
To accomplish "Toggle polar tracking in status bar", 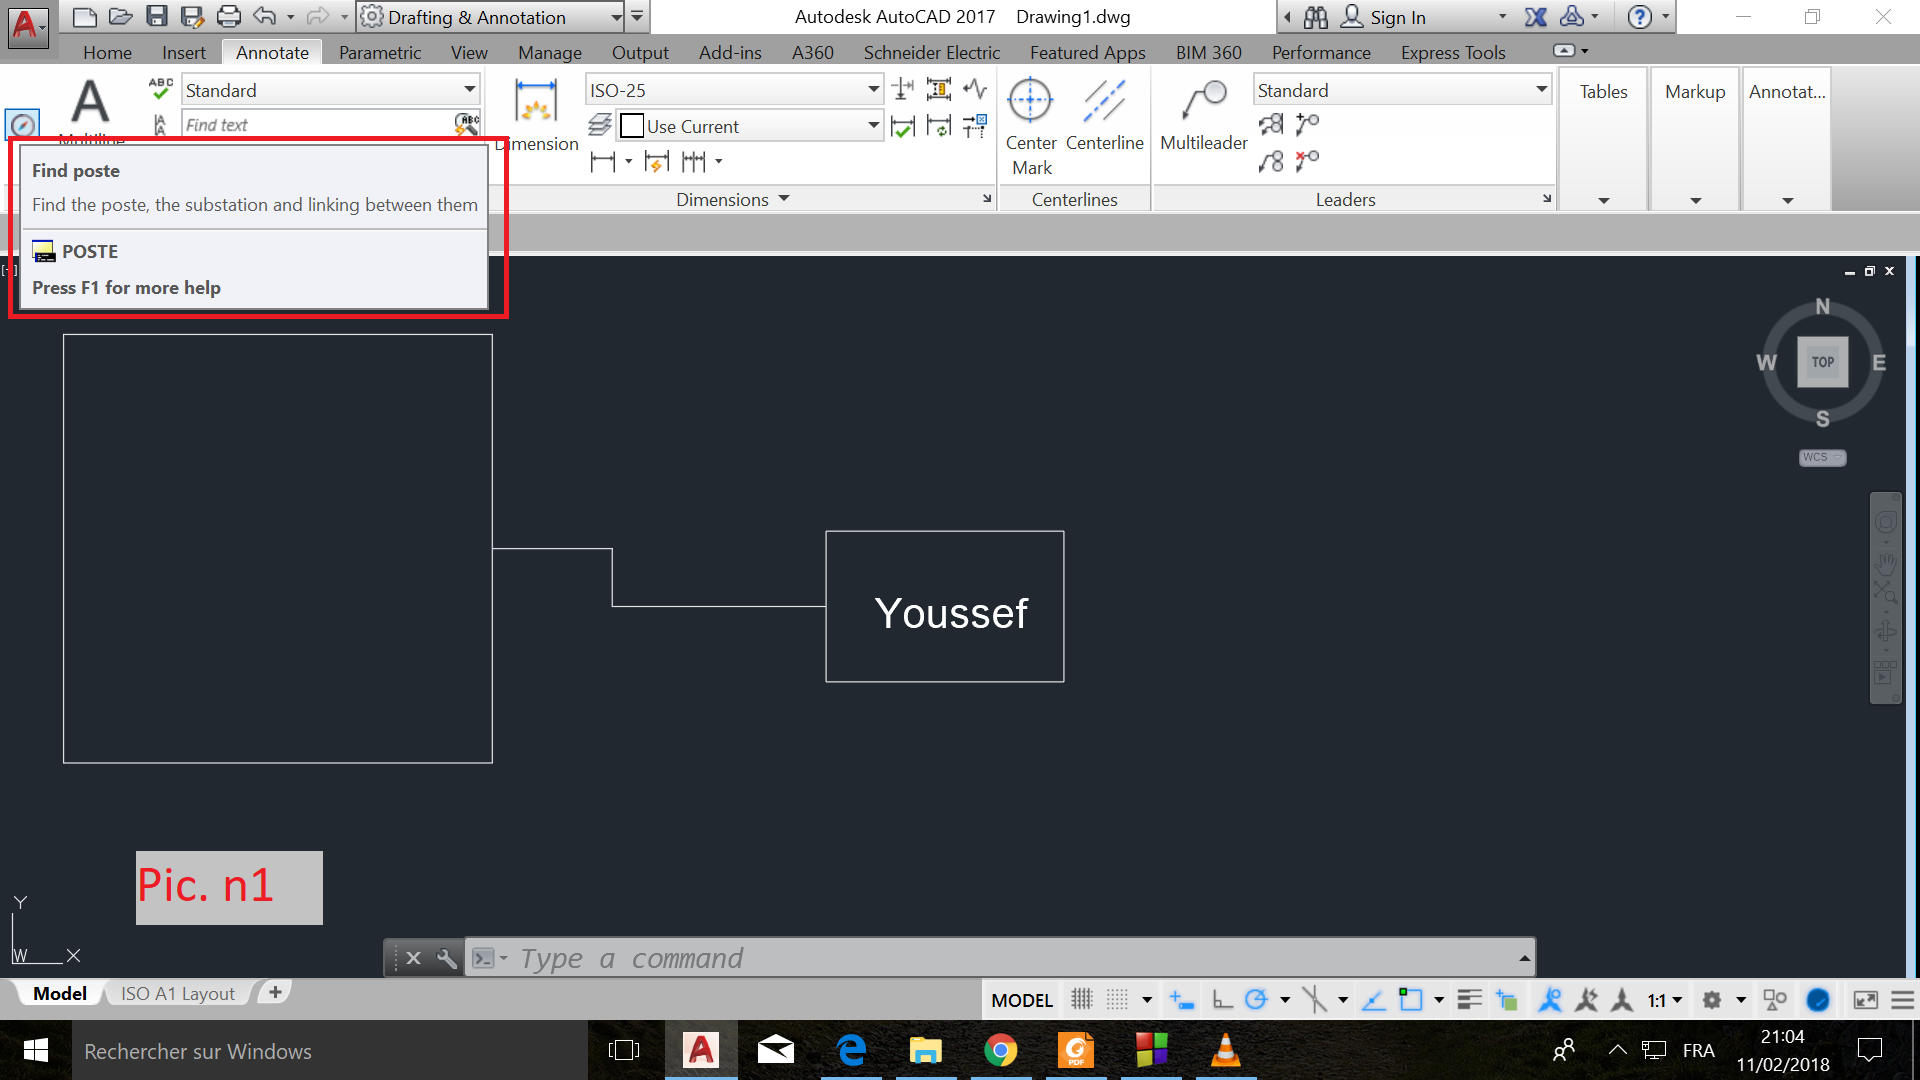I will 1256,999.
